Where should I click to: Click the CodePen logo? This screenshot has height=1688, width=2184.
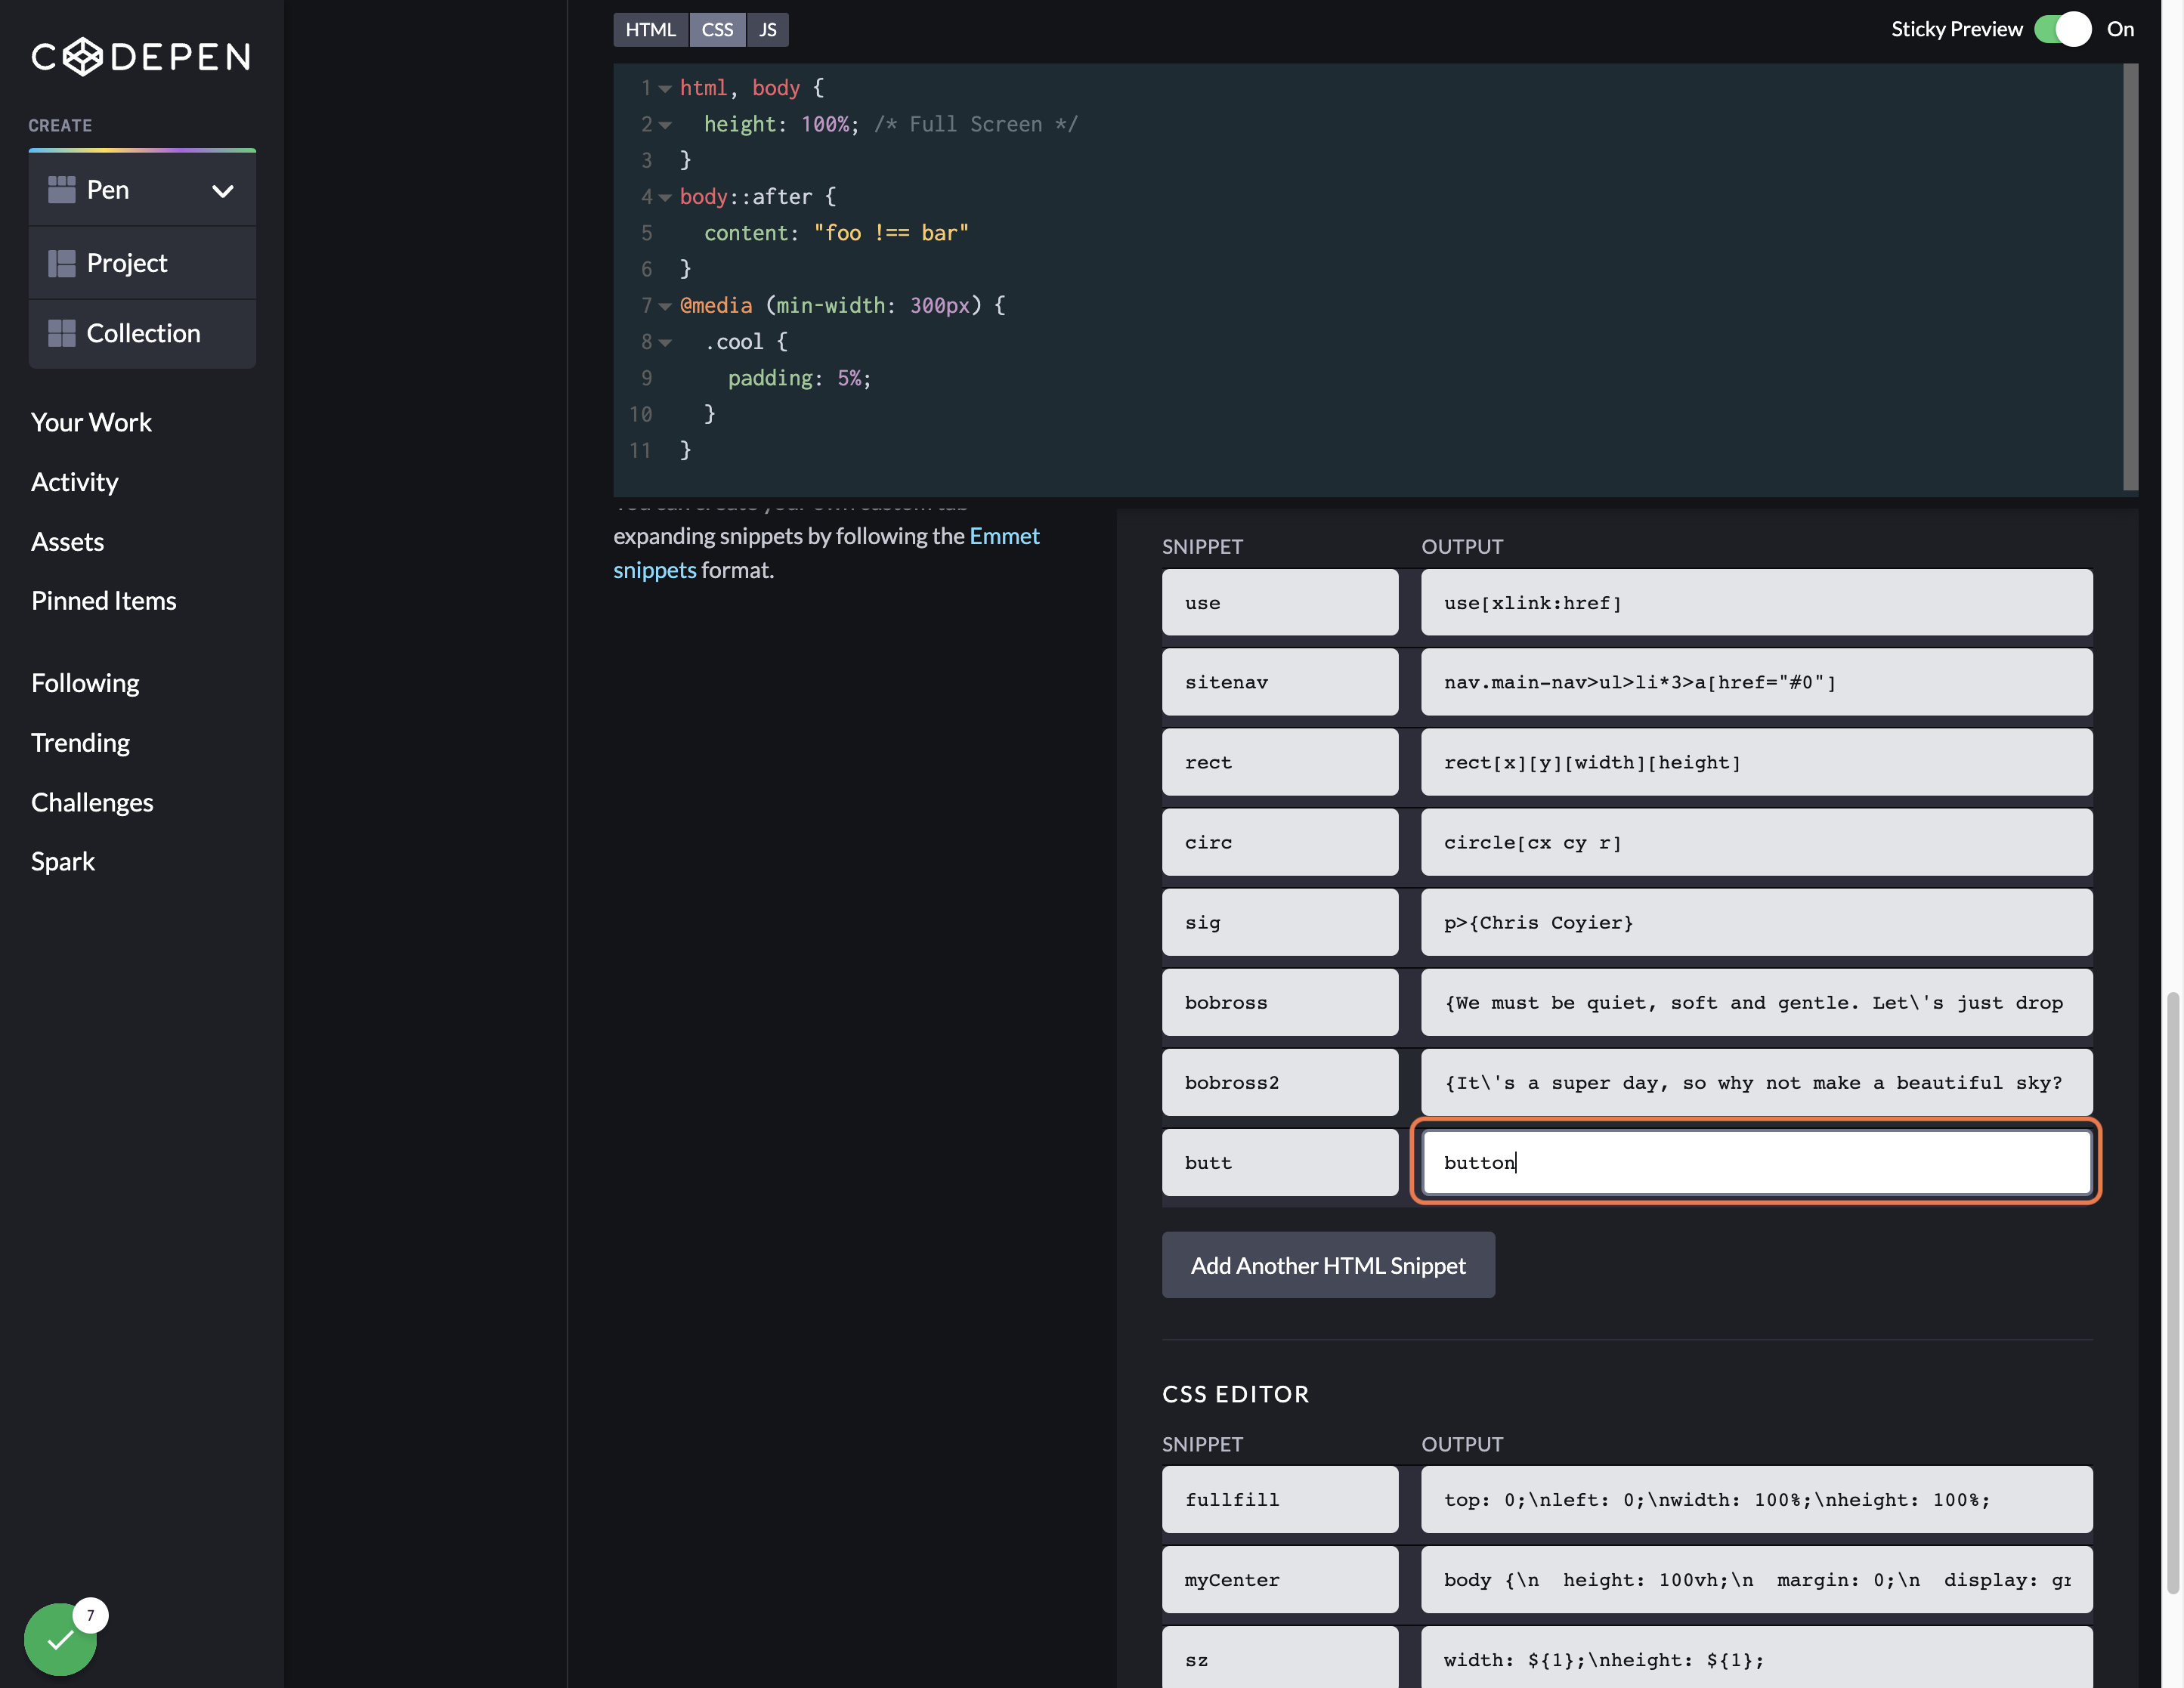click(x=141, y=57)
